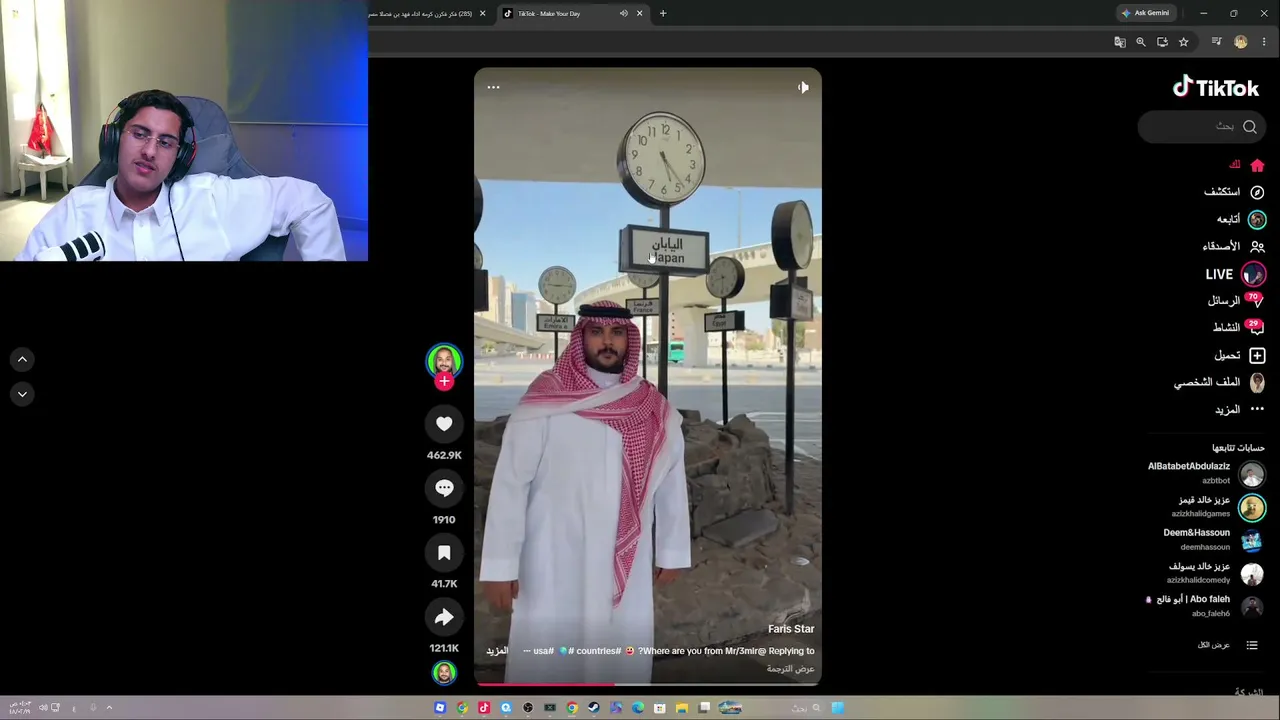
Task: Expand the More (المزيد) sidebar menu
Action: tap(1239, 409)
